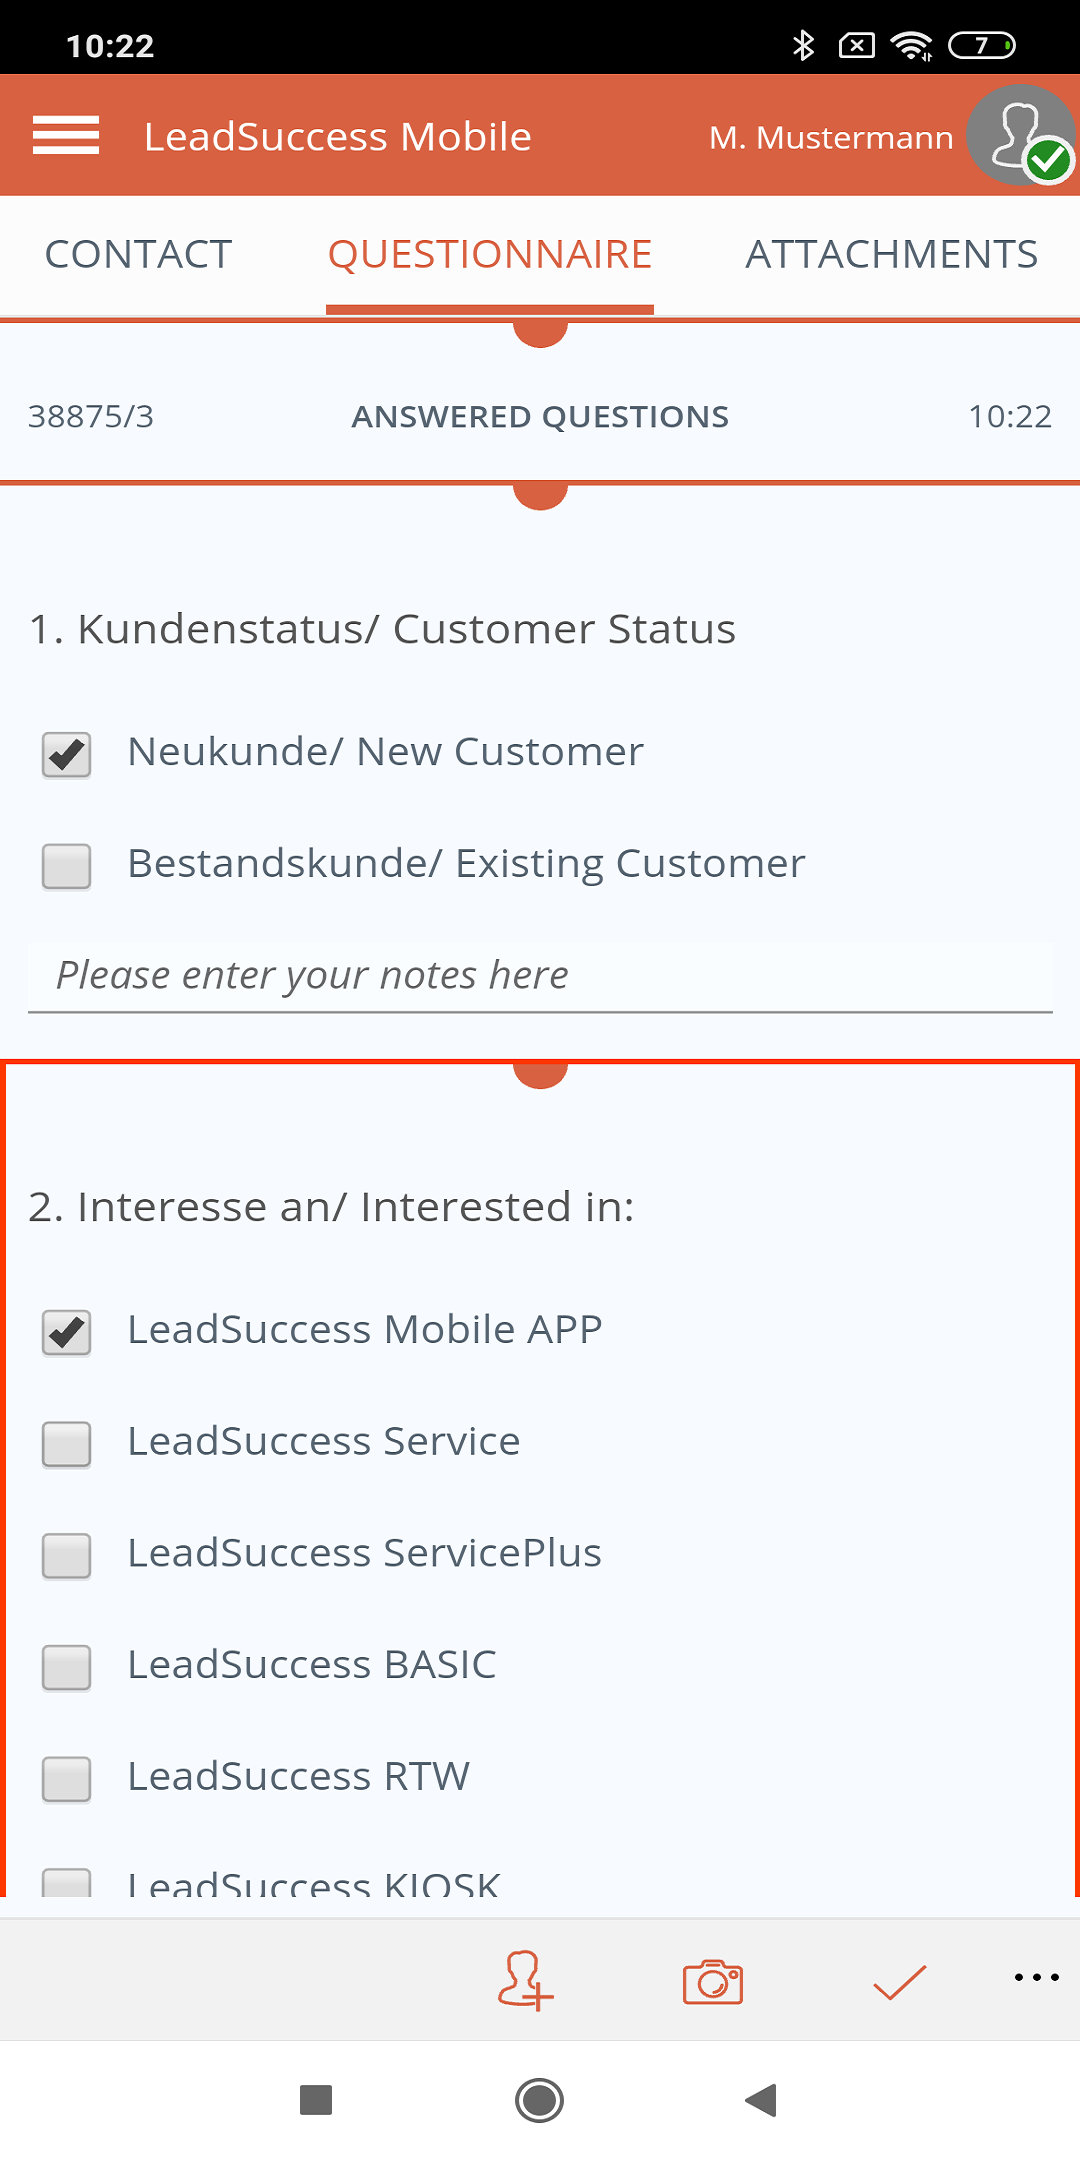This screenshot has width=1080, height=2160.
Task: Tap the checkmark confirm icon
Action: 899,1981
